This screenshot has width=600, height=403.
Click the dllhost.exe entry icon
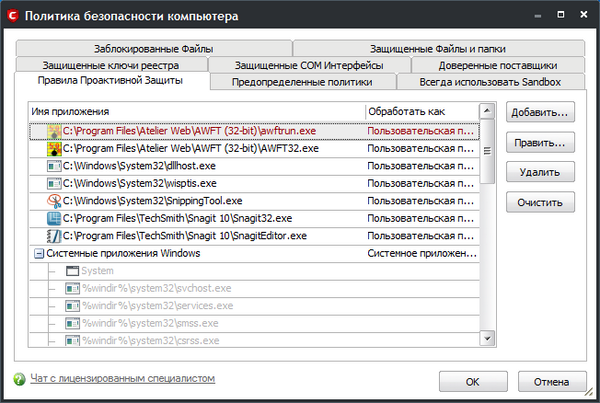53,165
